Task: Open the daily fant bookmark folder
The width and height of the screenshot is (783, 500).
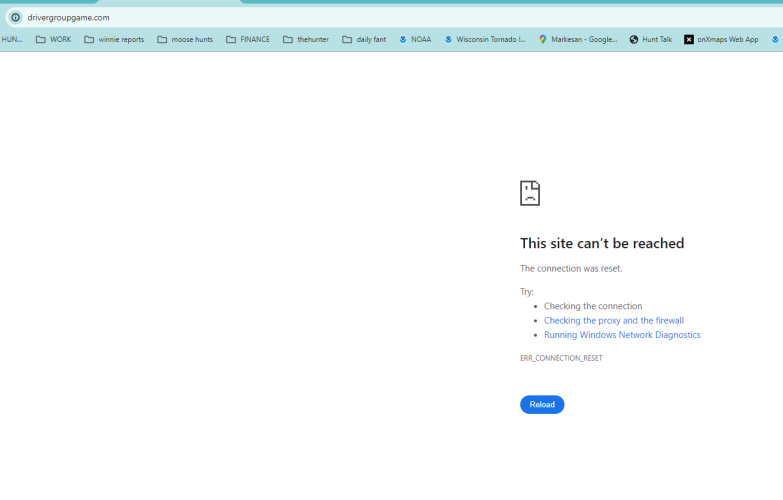Action: coord(364,39)
